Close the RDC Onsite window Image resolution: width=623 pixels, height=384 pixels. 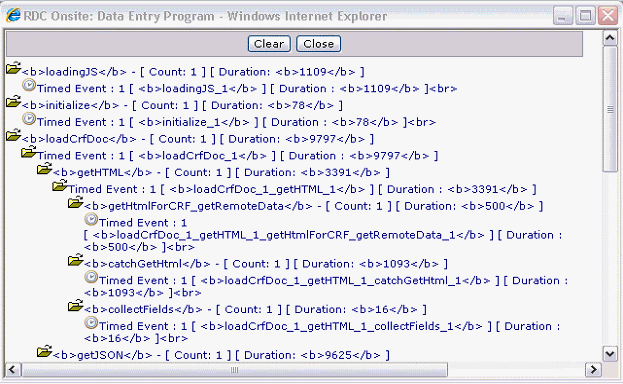608,16
